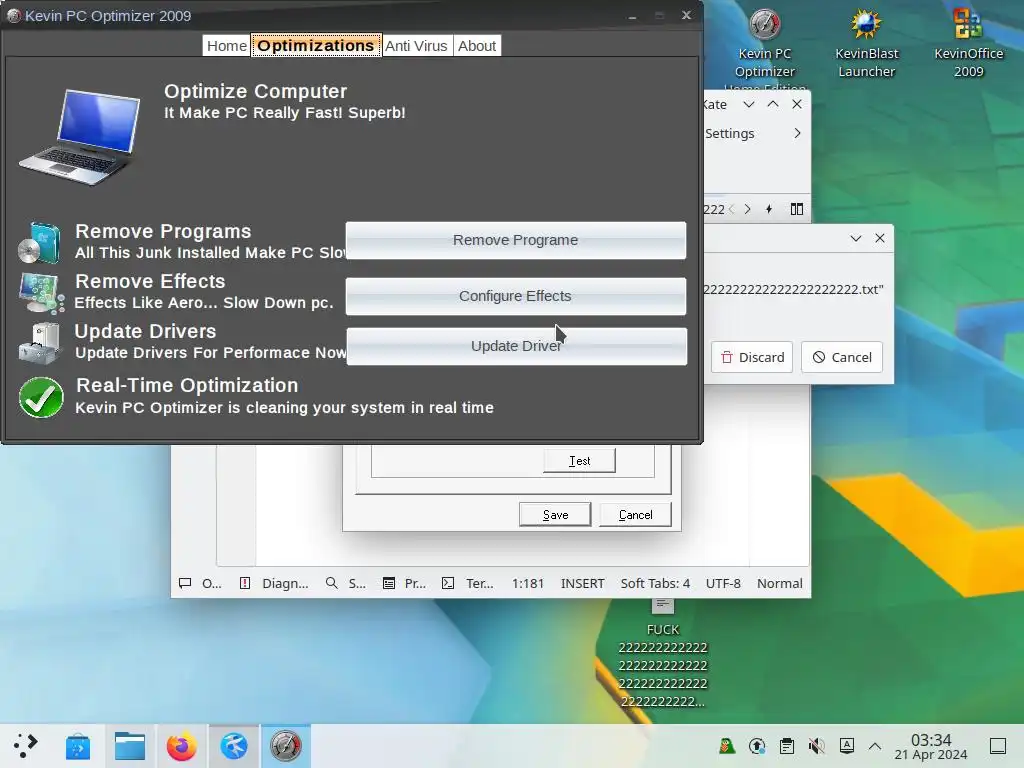Click the Remove Programe button

pos(515,240)
